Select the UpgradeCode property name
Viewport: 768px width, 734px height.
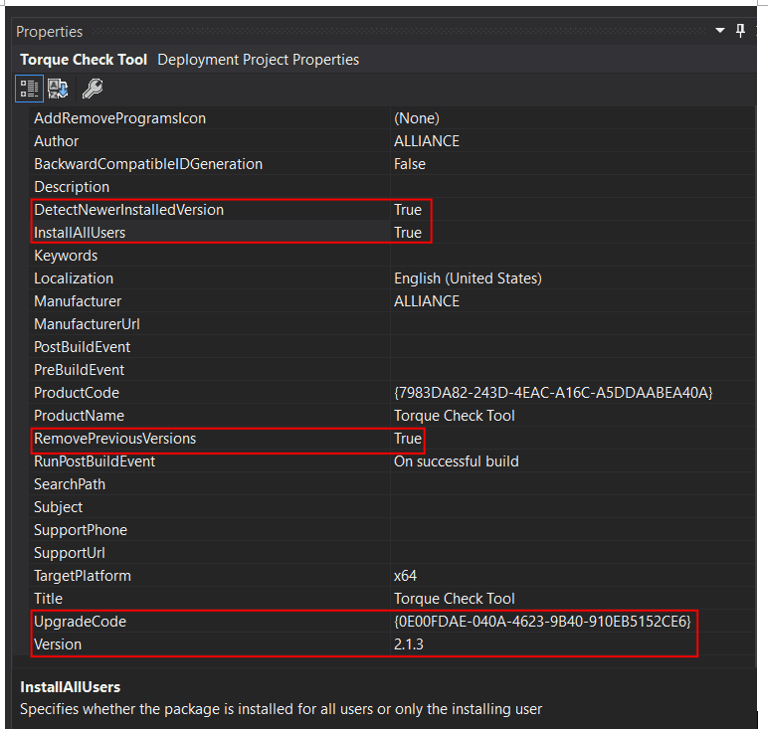[x=80, y=622]
